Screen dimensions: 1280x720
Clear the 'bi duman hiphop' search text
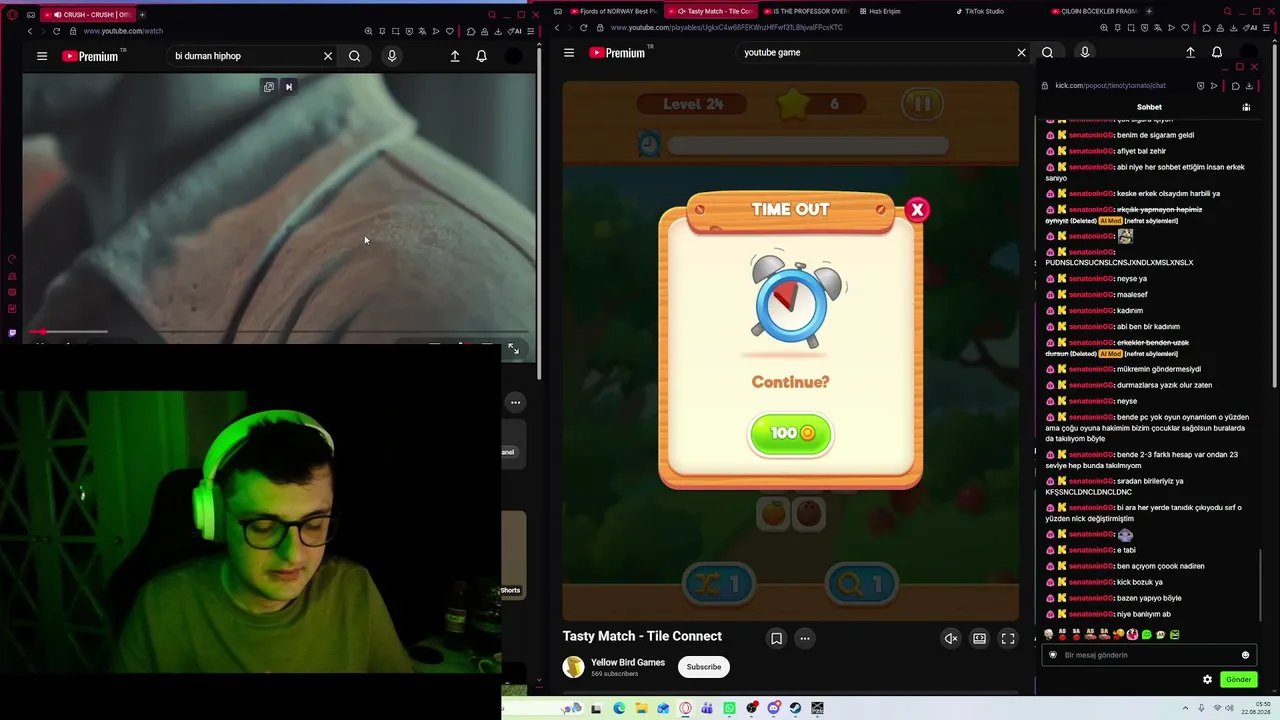click(x=328, y=56)
